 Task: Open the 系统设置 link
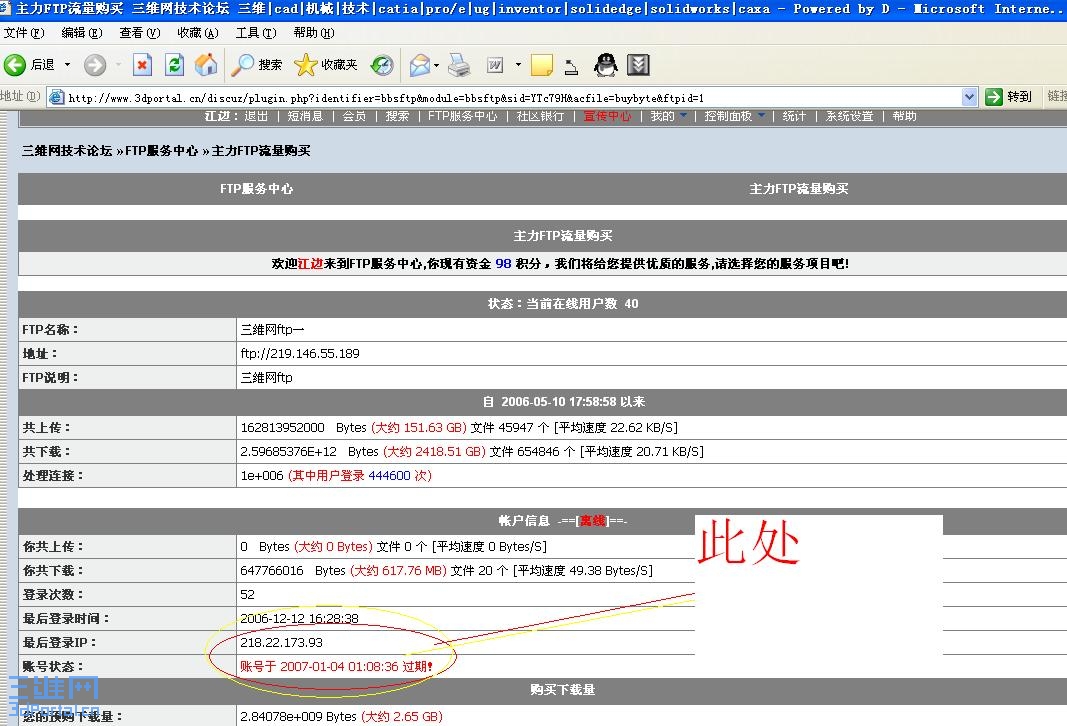849,116
